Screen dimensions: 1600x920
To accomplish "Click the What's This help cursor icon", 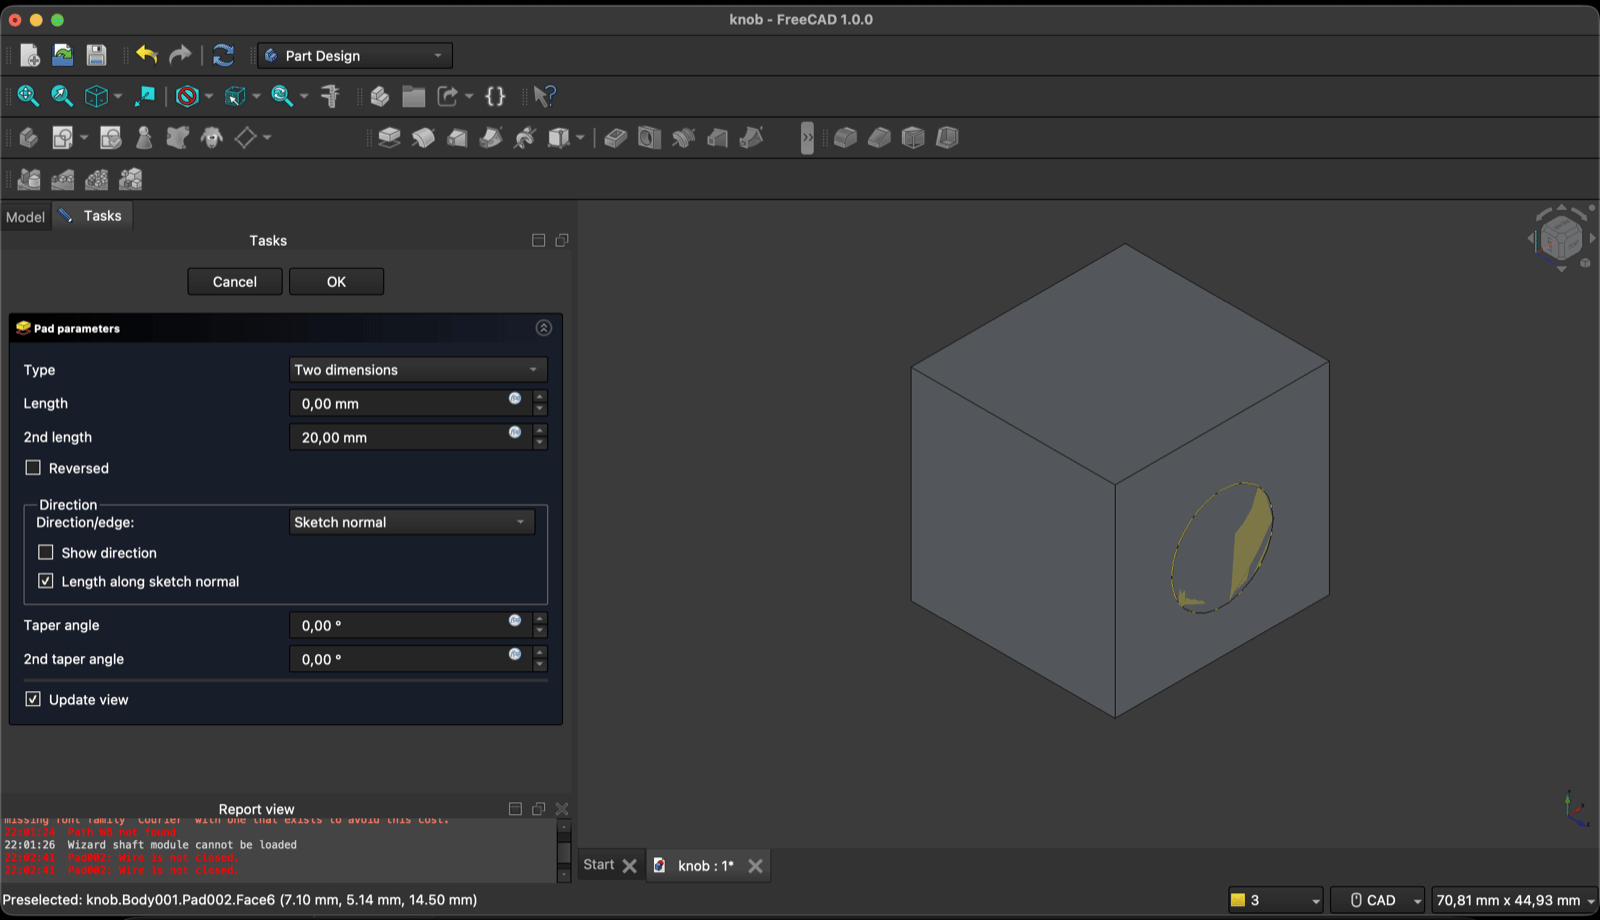I will coord(544,96).
